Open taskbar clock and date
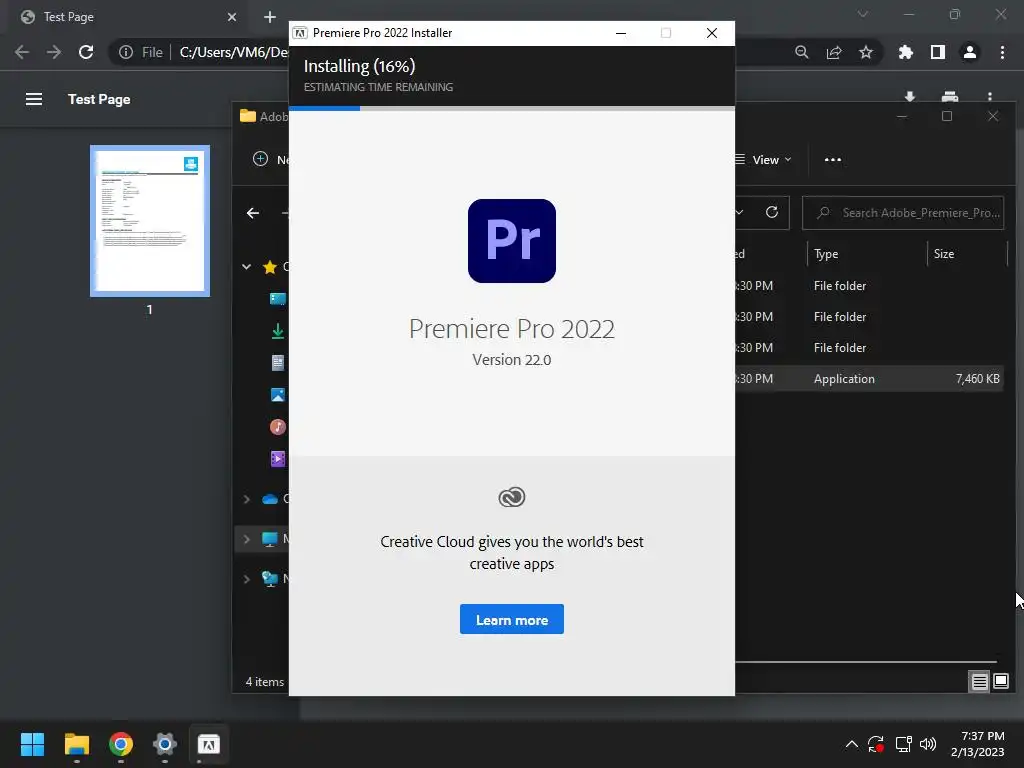 coord(977,744)
